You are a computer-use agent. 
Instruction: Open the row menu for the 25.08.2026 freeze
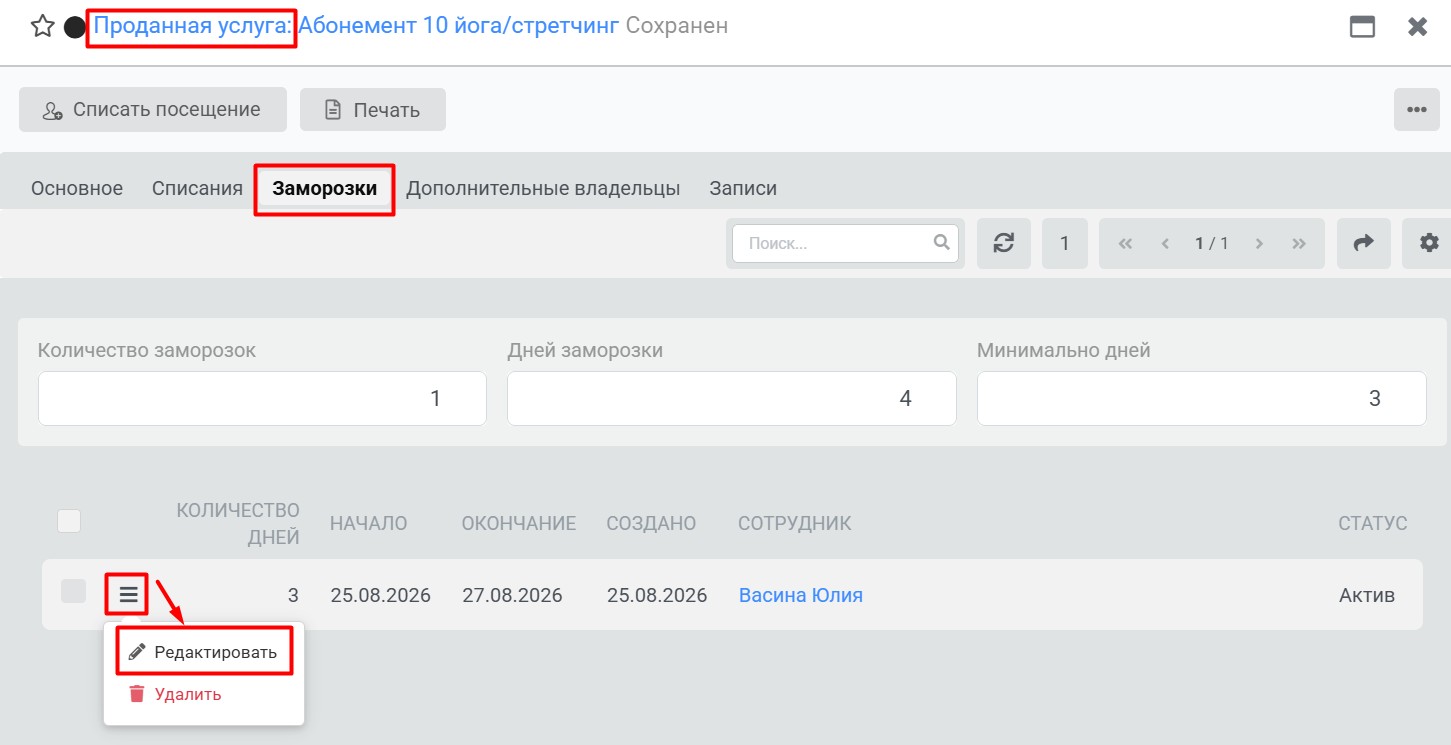(128, 595)
